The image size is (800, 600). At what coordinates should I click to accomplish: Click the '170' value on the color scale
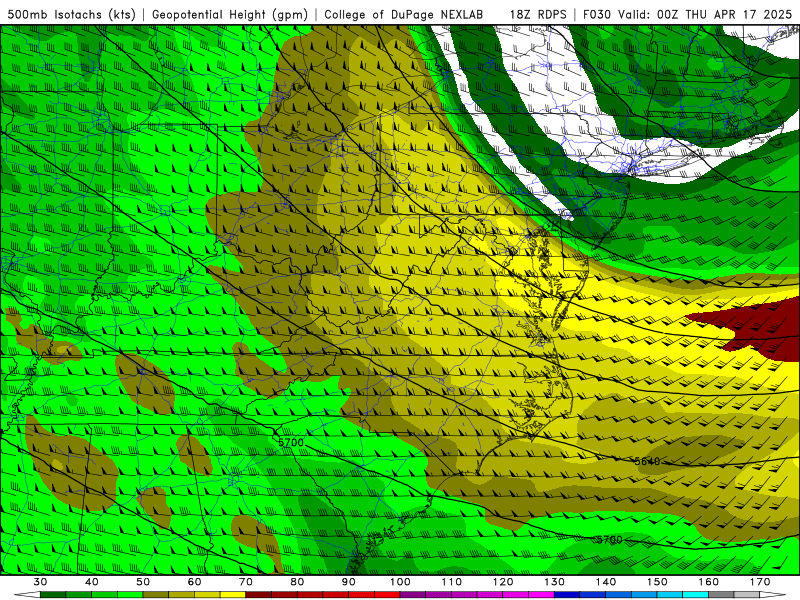tap(760, 582)
